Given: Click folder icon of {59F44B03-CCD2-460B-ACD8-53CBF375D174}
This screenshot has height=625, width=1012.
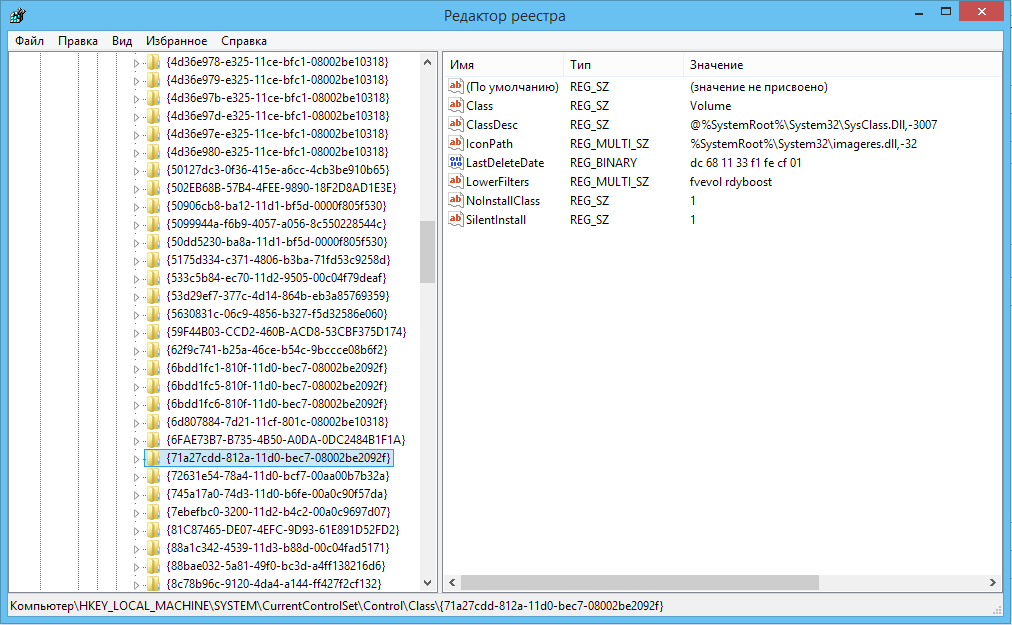Looking at the screenshot, I should tap(153, 332).
